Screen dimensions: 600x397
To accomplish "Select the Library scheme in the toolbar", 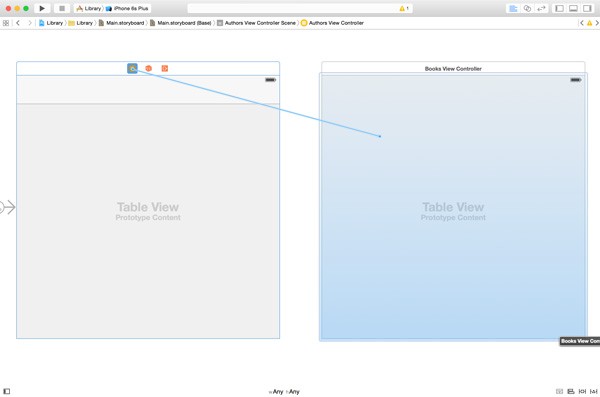I will pyautogui.click(x=89, y=8).
